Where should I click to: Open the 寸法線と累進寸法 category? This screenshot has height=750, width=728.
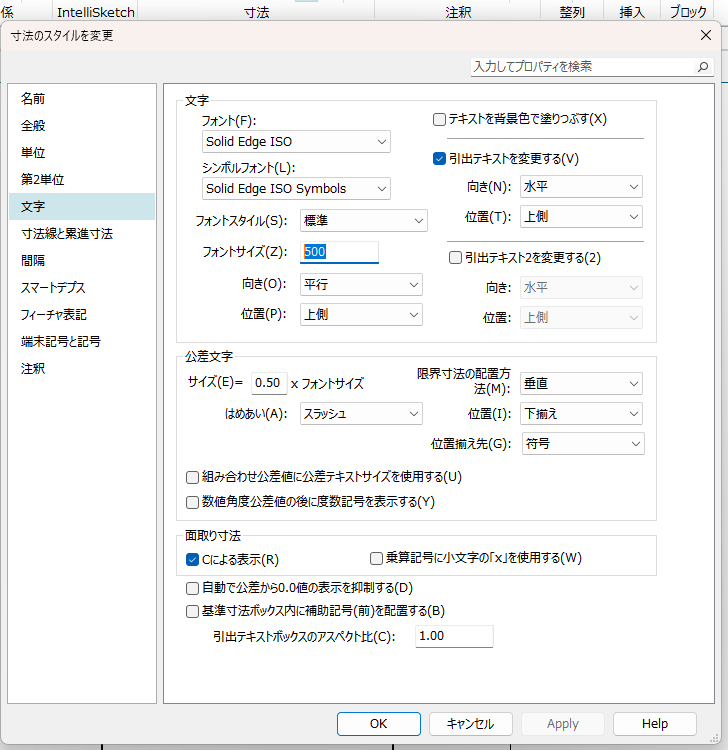click(82, 233)
